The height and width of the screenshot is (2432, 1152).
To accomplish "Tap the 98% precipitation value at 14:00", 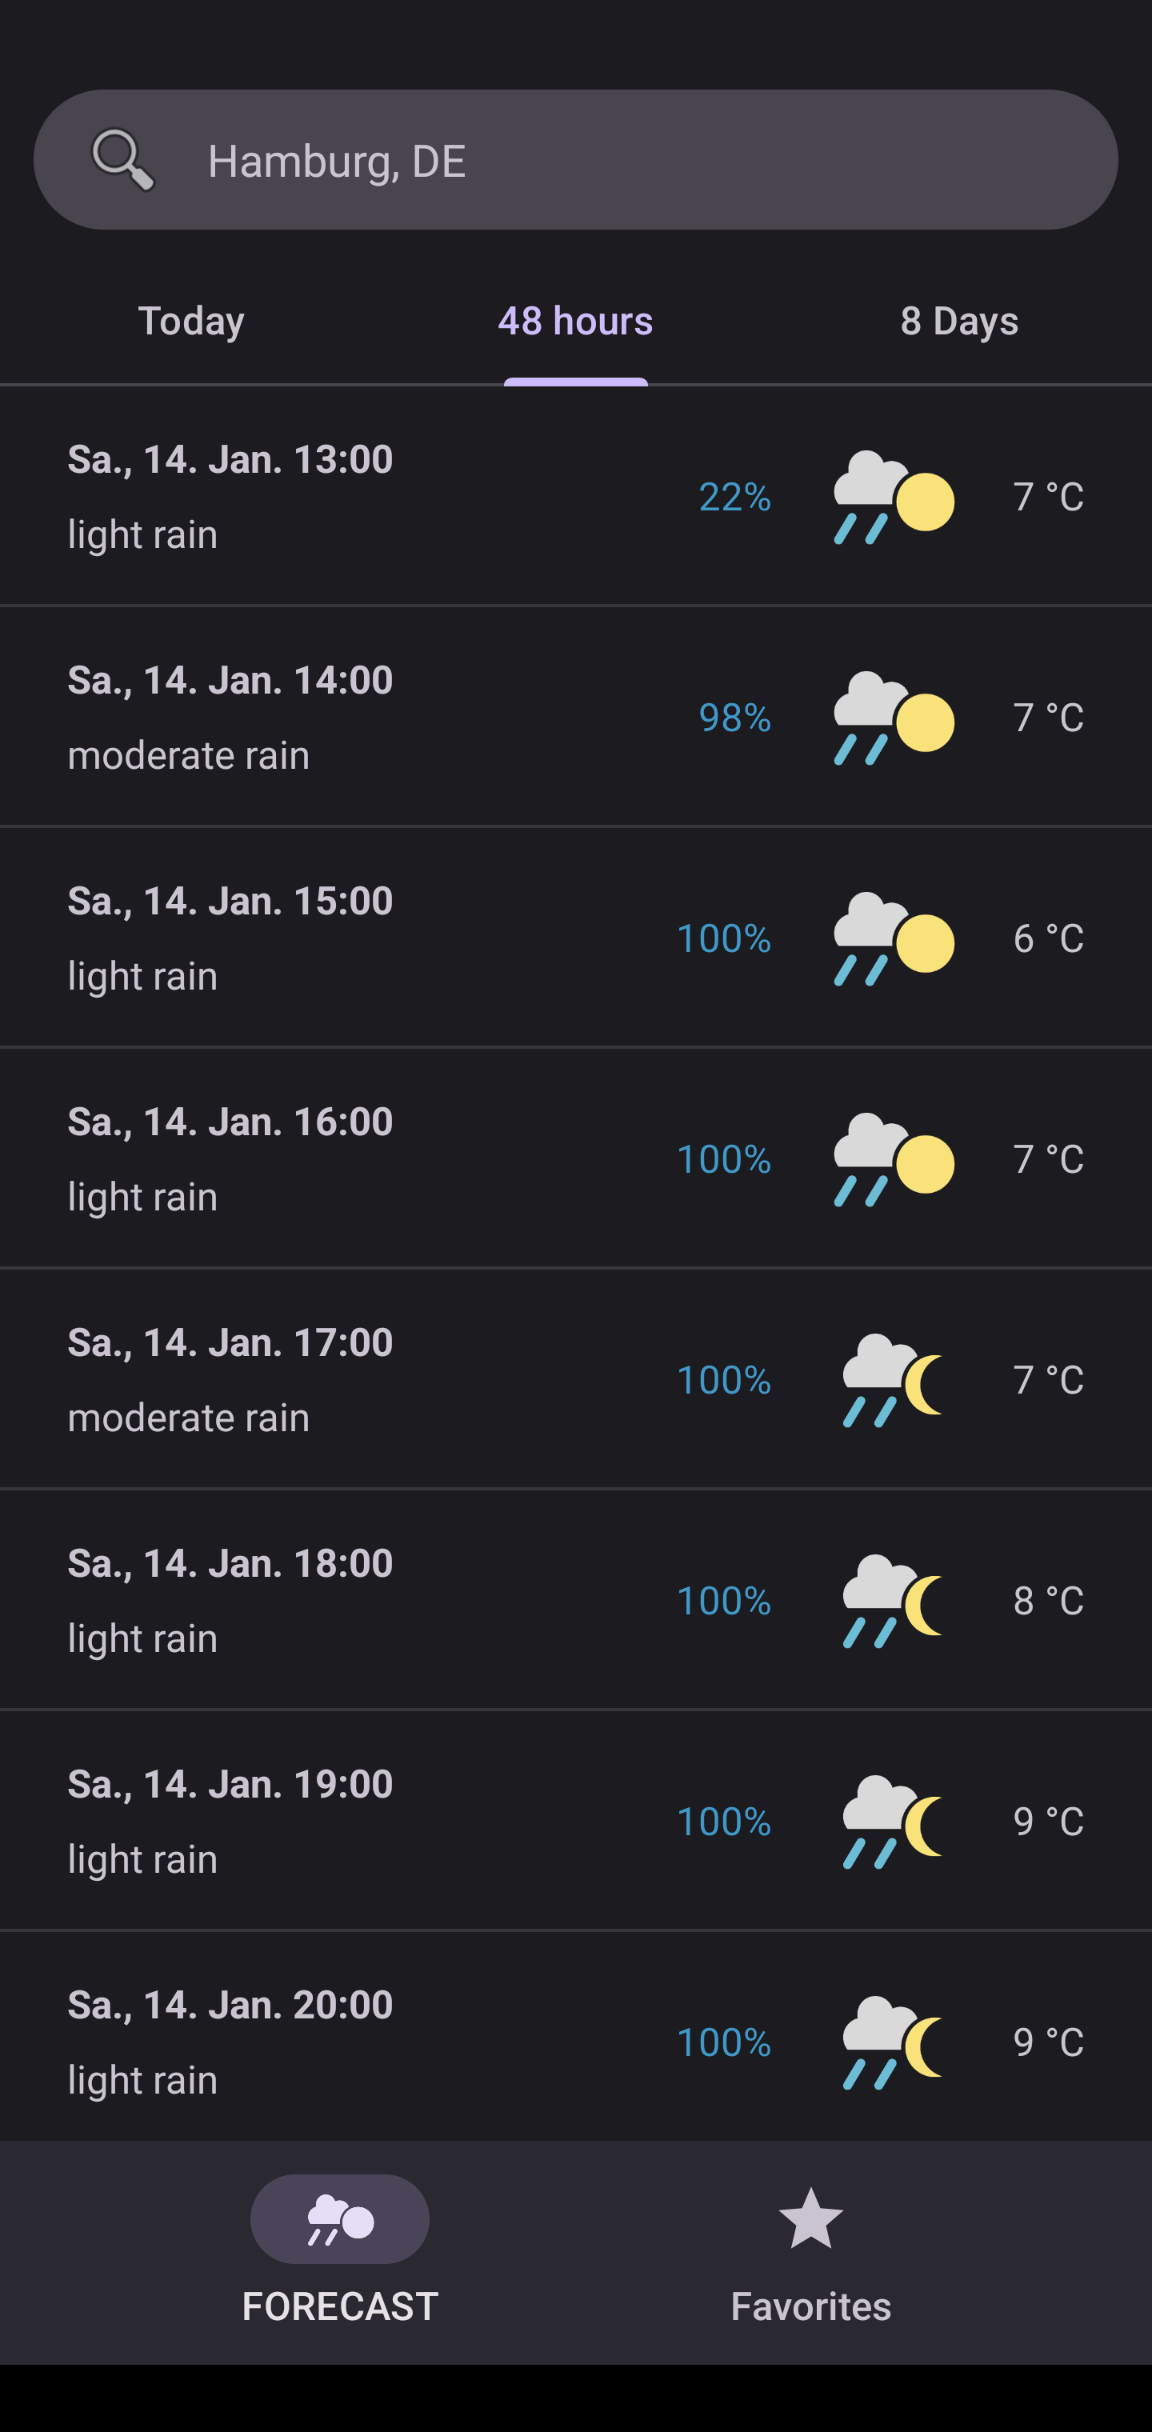I will [x=735, y=718].
